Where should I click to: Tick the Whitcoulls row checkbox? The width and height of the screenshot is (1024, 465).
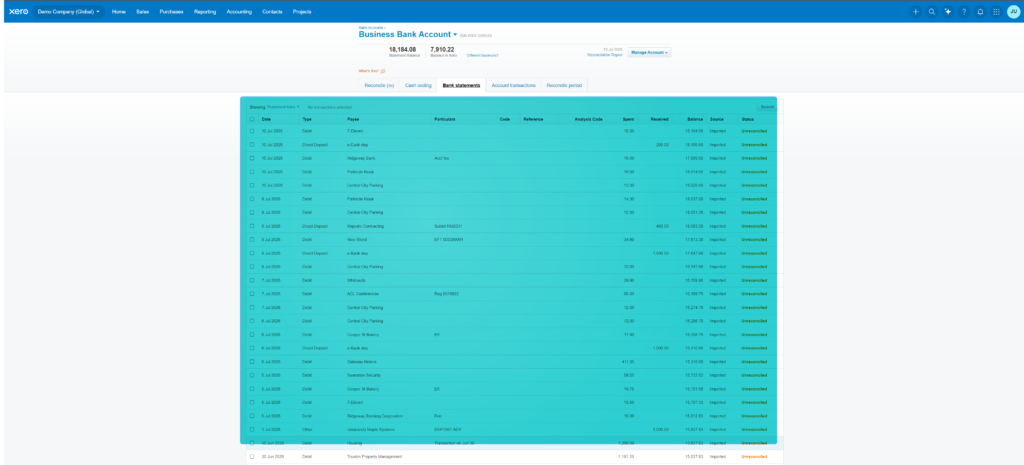coord(252,280)
